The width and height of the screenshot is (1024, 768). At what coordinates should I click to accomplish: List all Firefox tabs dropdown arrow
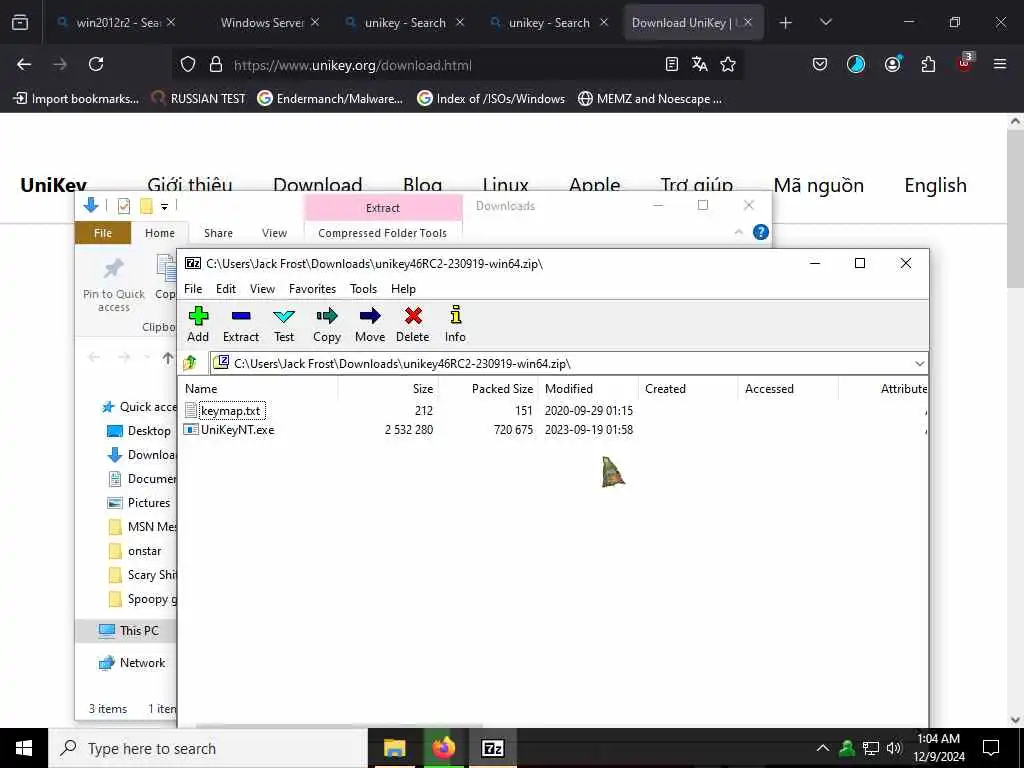click(825, 23)
